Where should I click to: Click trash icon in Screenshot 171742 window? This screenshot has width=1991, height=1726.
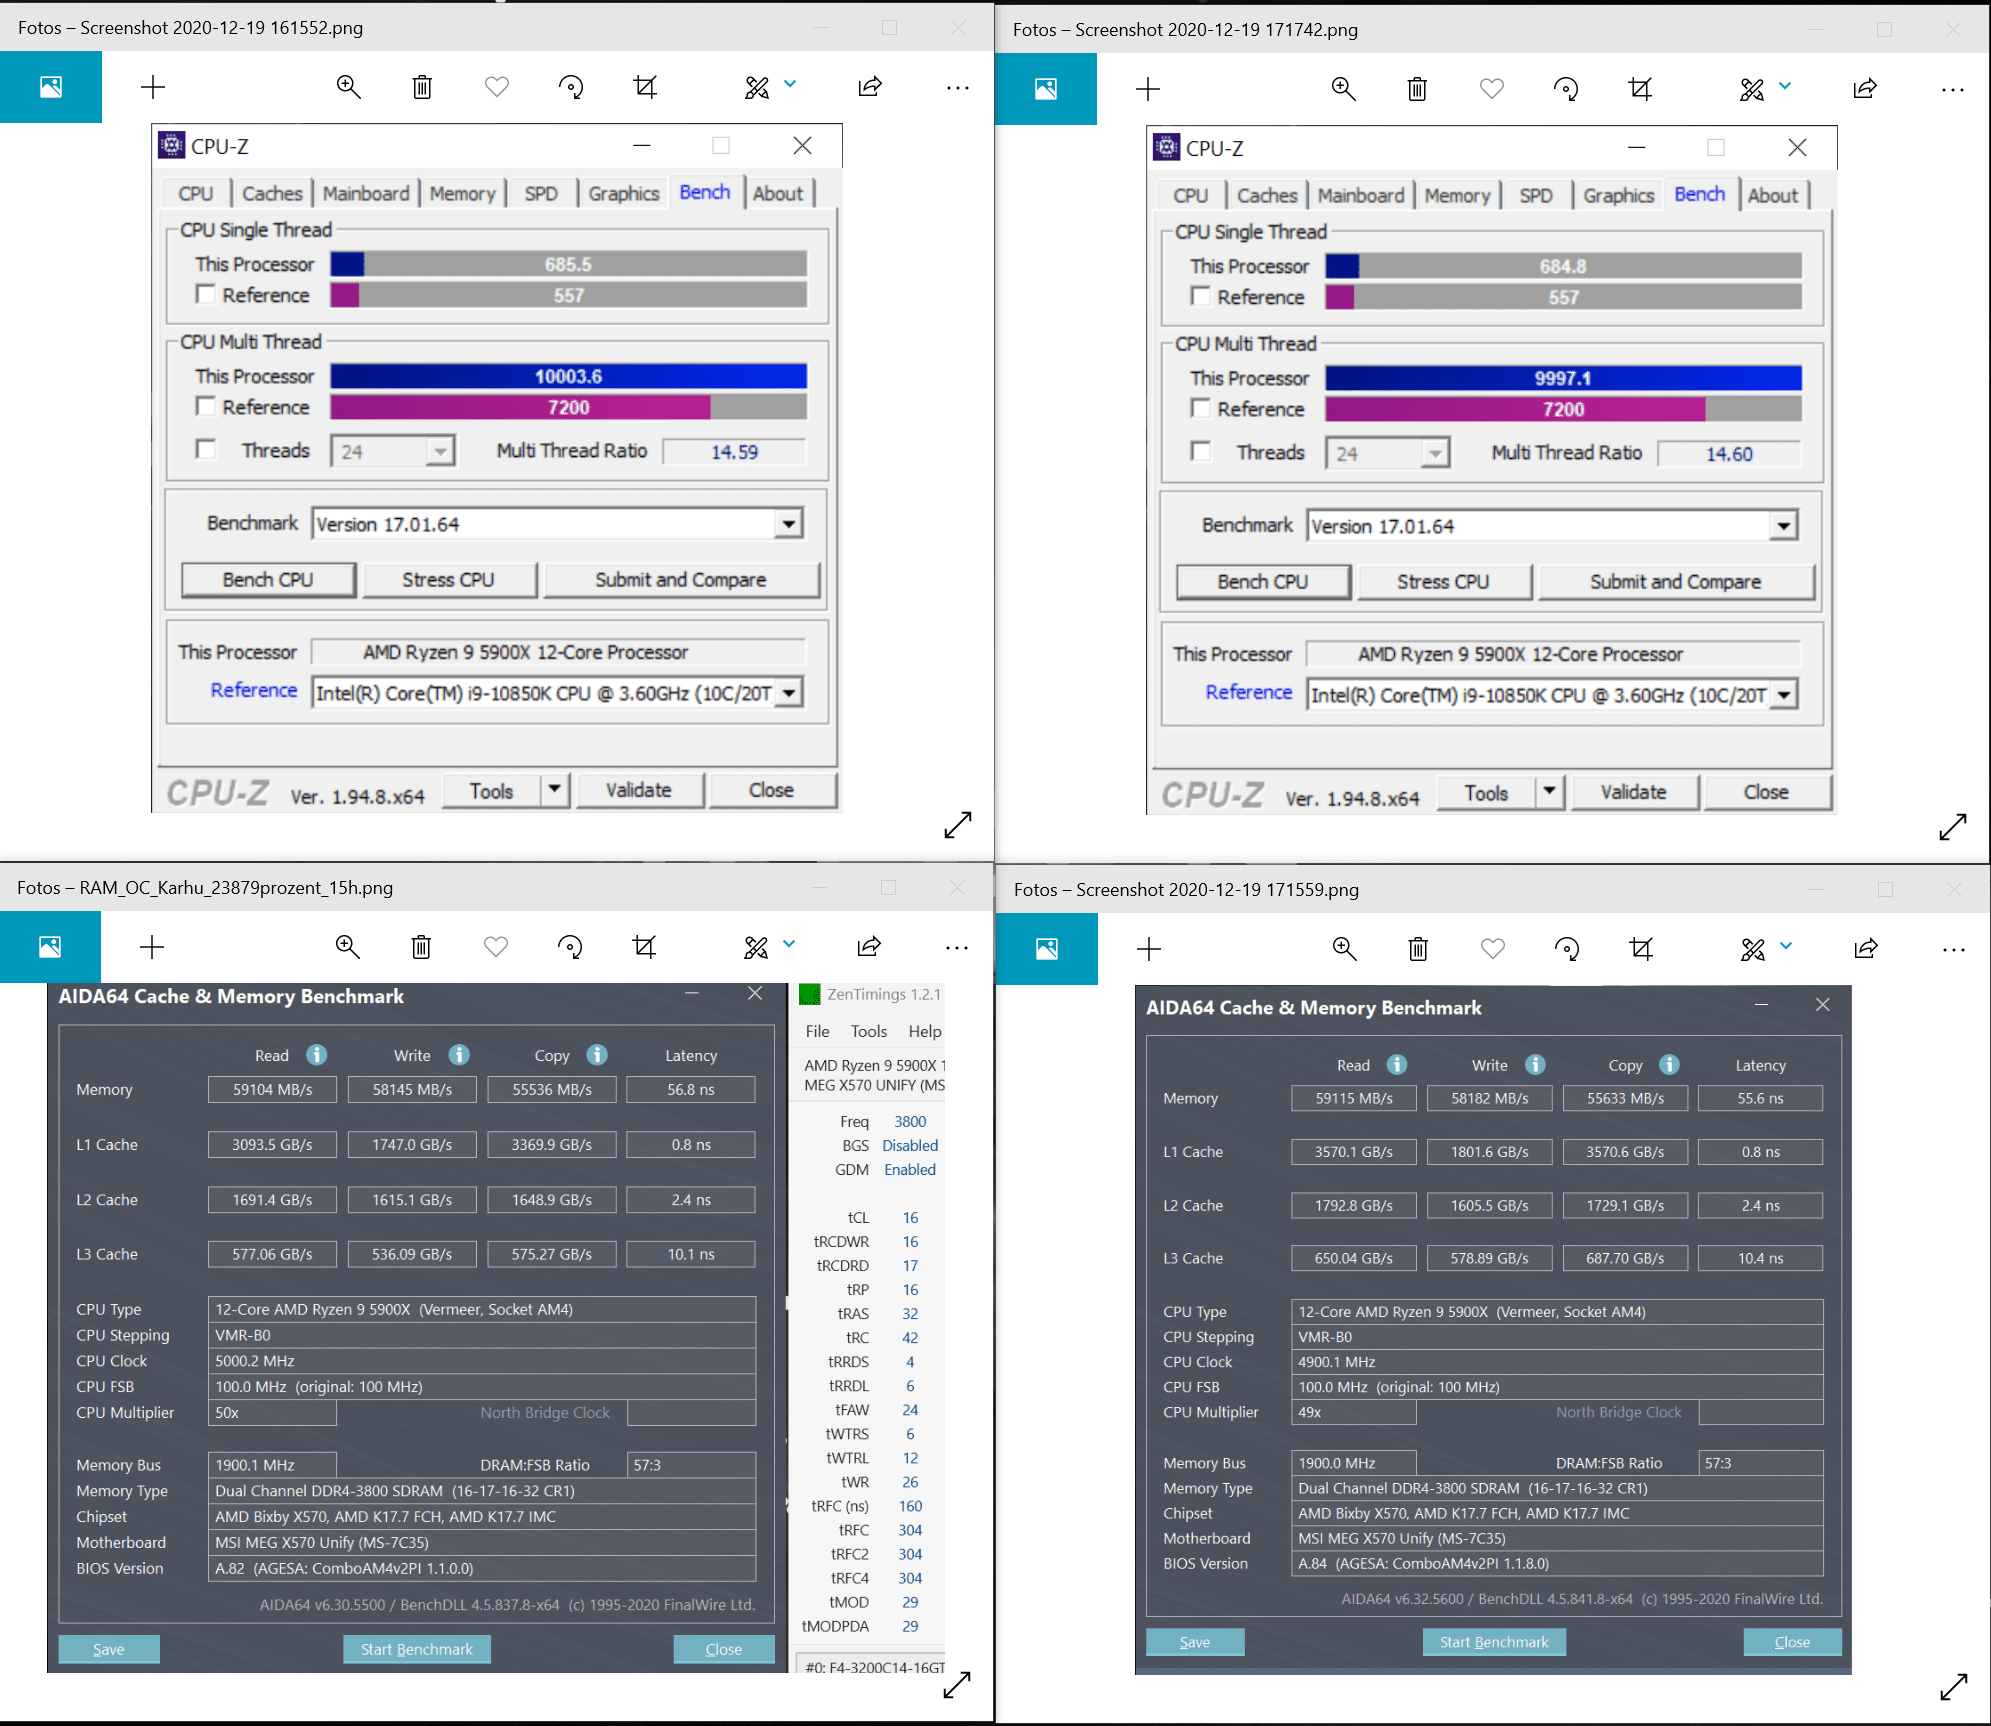[1417, 89]
